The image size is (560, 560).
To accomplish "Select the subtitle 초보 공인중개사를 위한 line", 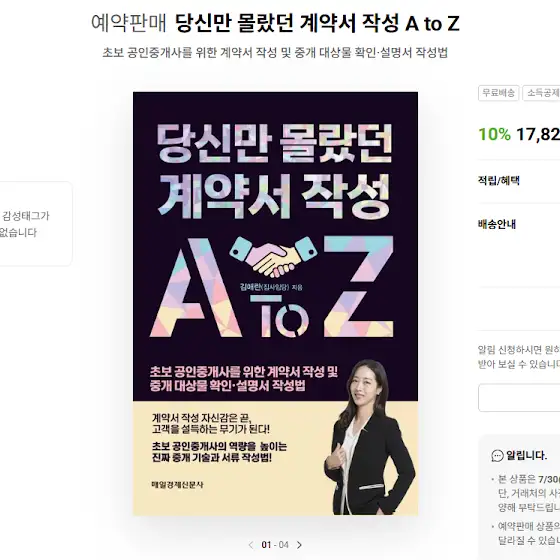I will tap(275, 52).
